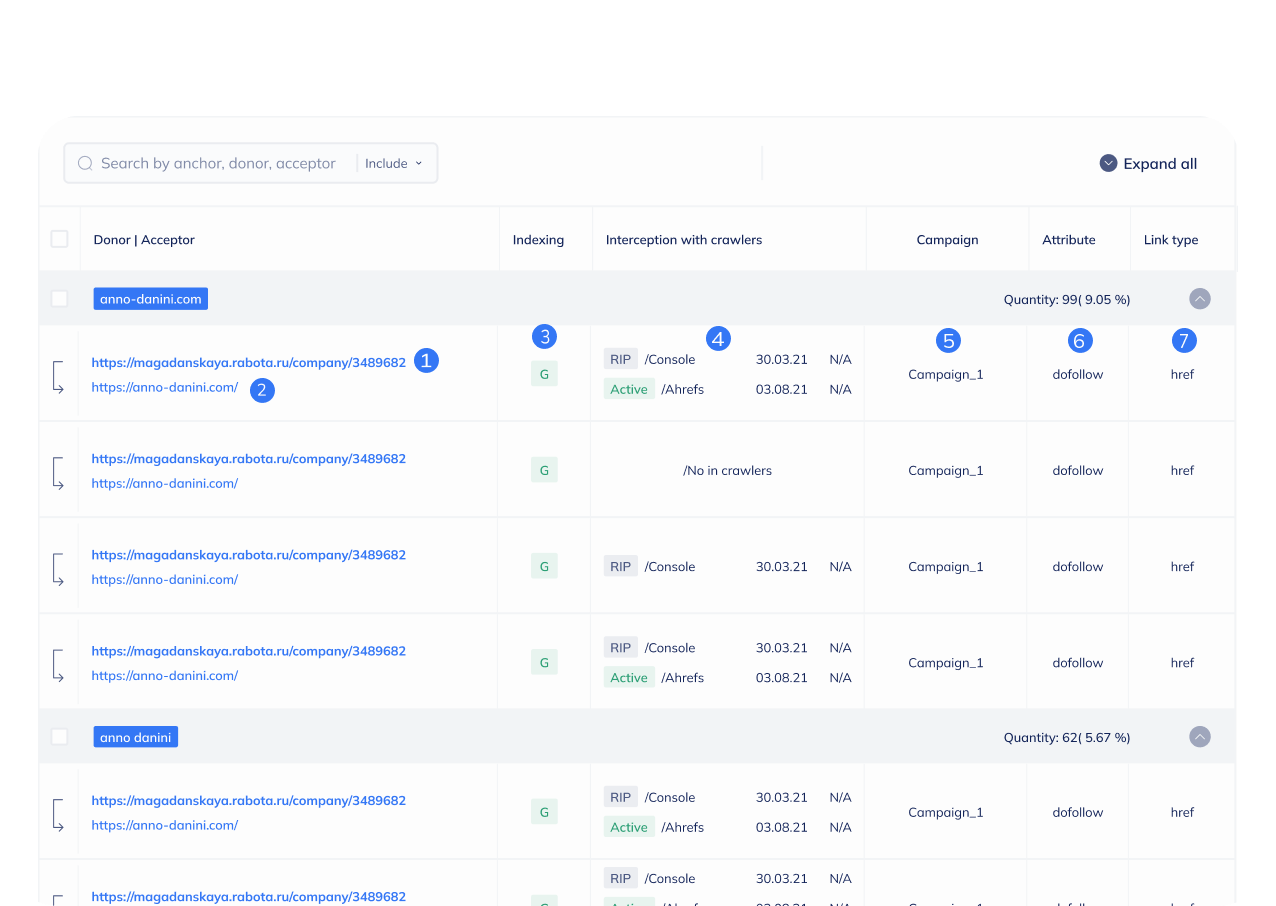The width and height of the screenshot is (1276, 906).
Task: Click the magnifier icon in the search field
Action: pos(85,163)
